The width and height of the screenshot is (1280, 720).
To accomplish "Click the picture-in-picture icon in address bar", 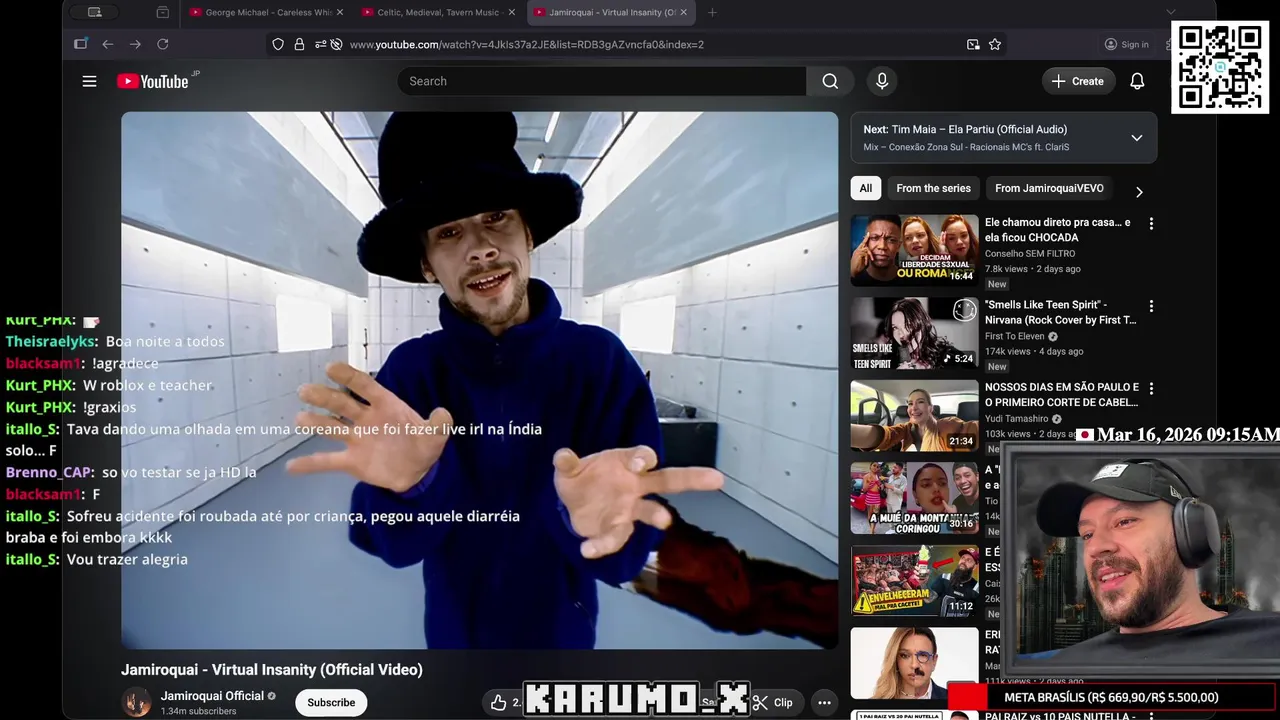I will 973,44.
